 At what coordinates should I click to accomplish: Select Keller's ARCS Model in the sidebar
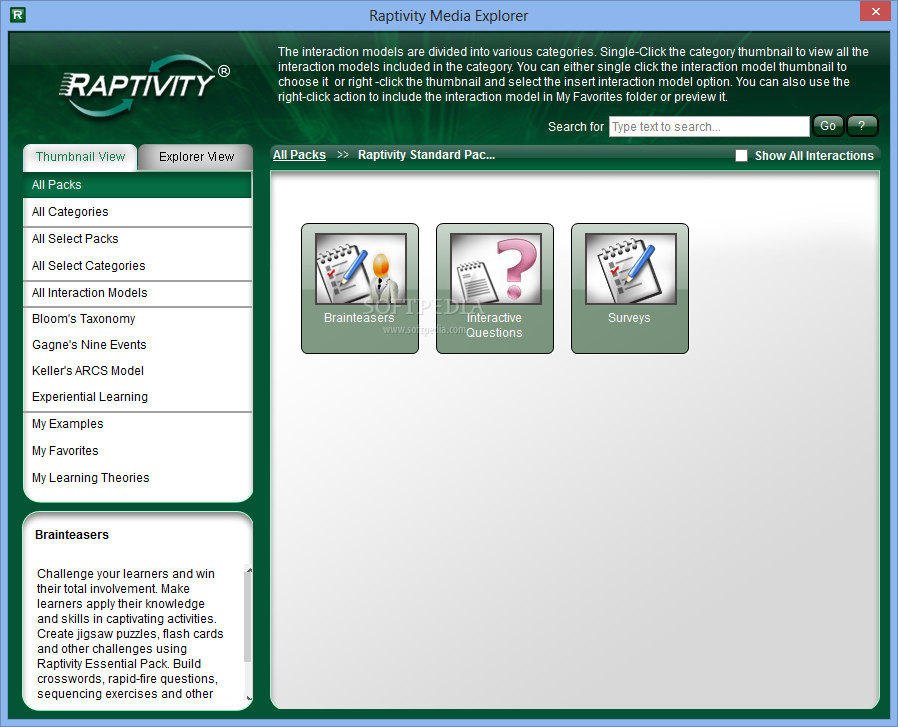click(137, 371)
